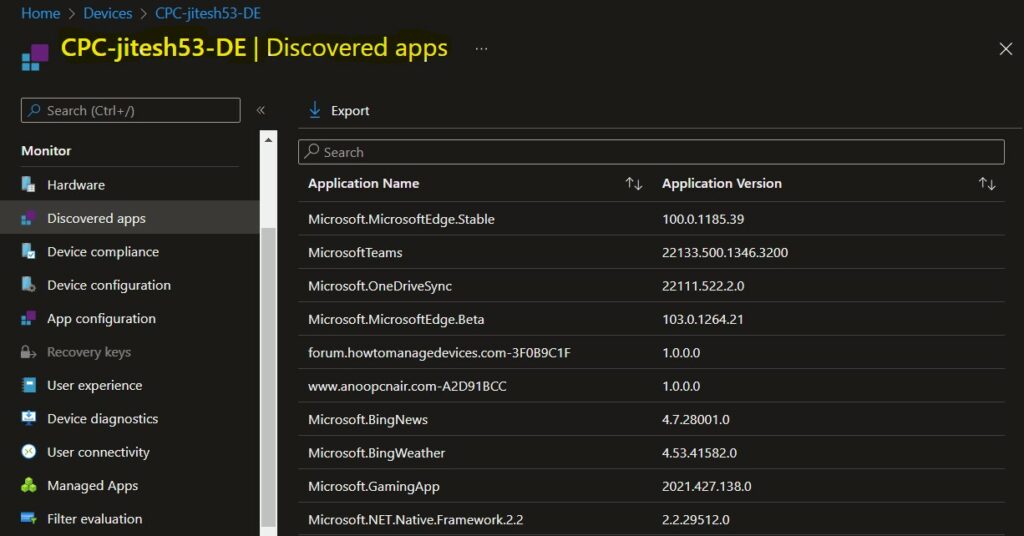Click the Managed Apps sidebar icon
1024x536 pixels.
tap(29, 485)
